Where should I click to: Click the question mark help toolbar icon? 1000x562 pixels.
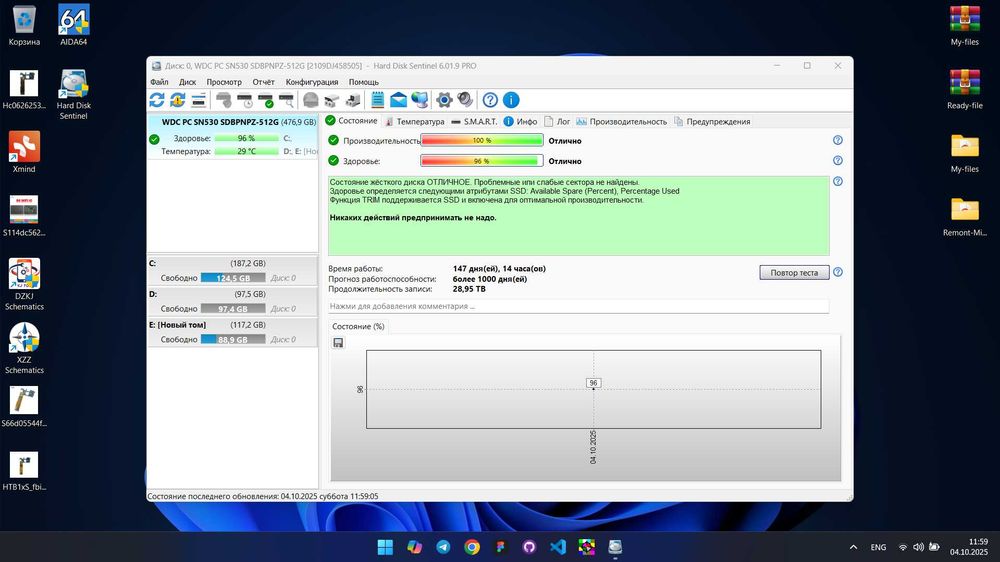tap(490, 100)
